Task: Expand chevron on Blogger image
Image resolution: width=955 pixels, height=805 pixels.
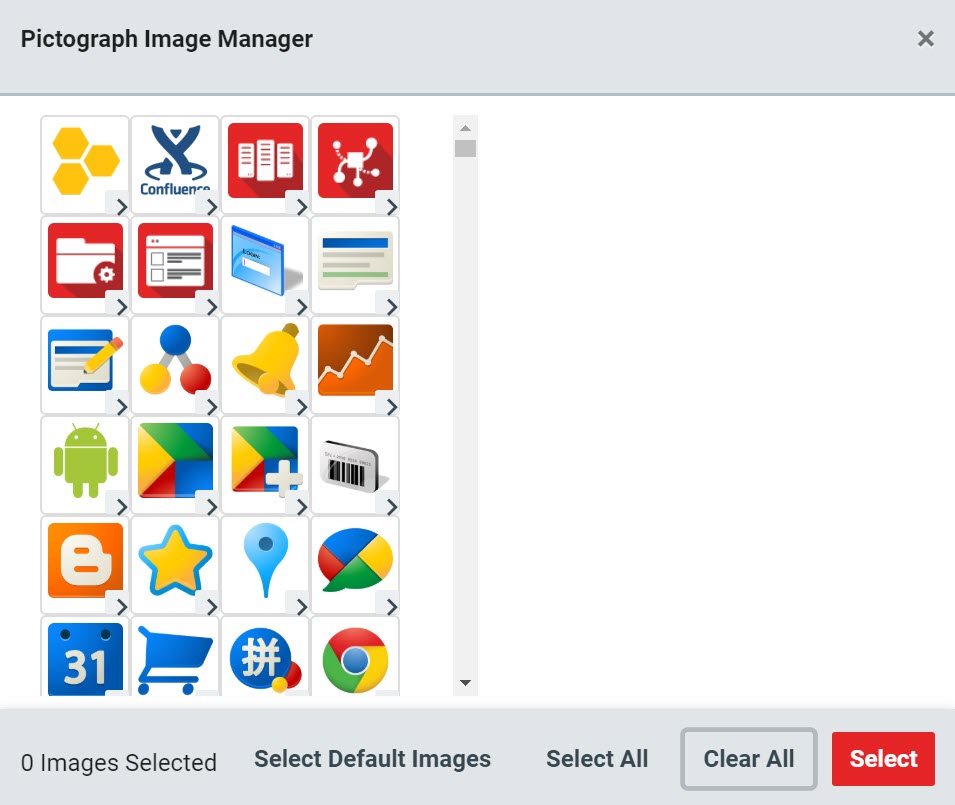Action: 121,606
